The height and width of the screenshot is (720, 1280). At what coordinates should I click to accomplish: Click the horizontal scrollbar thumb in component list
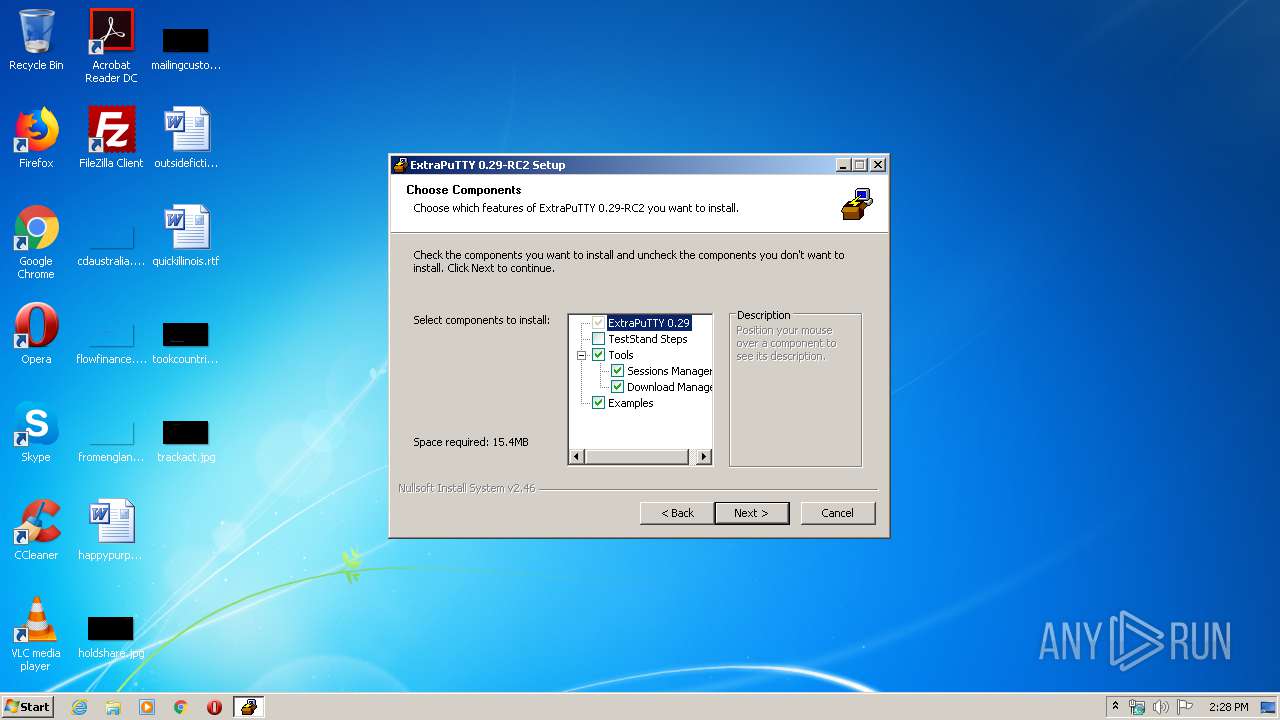pyautogui.click(x=636, y=457)
